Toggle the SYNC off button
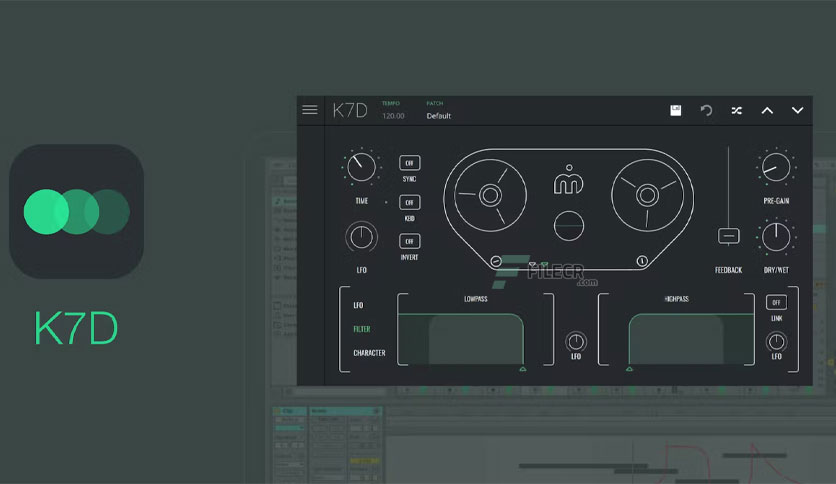Screen dimensions: 836x484 (x=409, y=163)
